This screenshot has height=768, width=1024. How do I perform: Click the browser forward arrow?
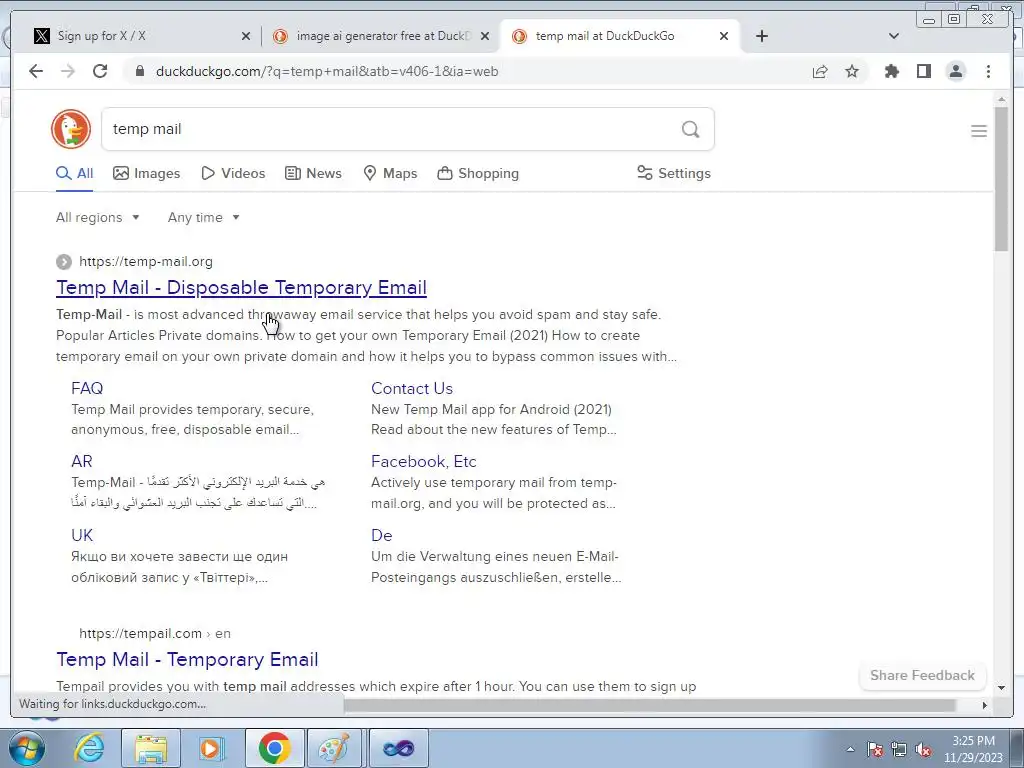coord(68,71)
